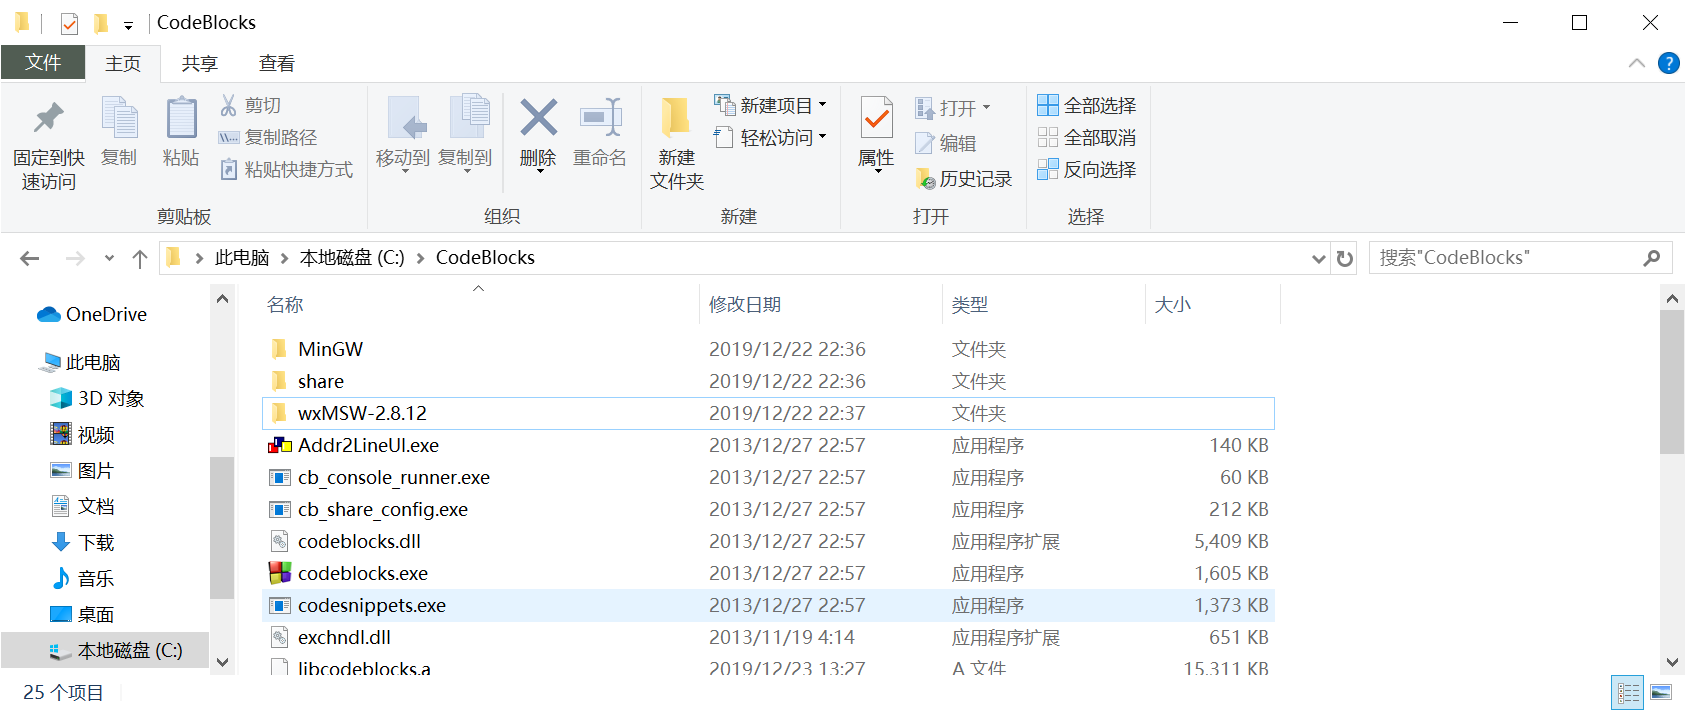
Task: Click the search magnifier icon
Action: (x=1652, y=258)
